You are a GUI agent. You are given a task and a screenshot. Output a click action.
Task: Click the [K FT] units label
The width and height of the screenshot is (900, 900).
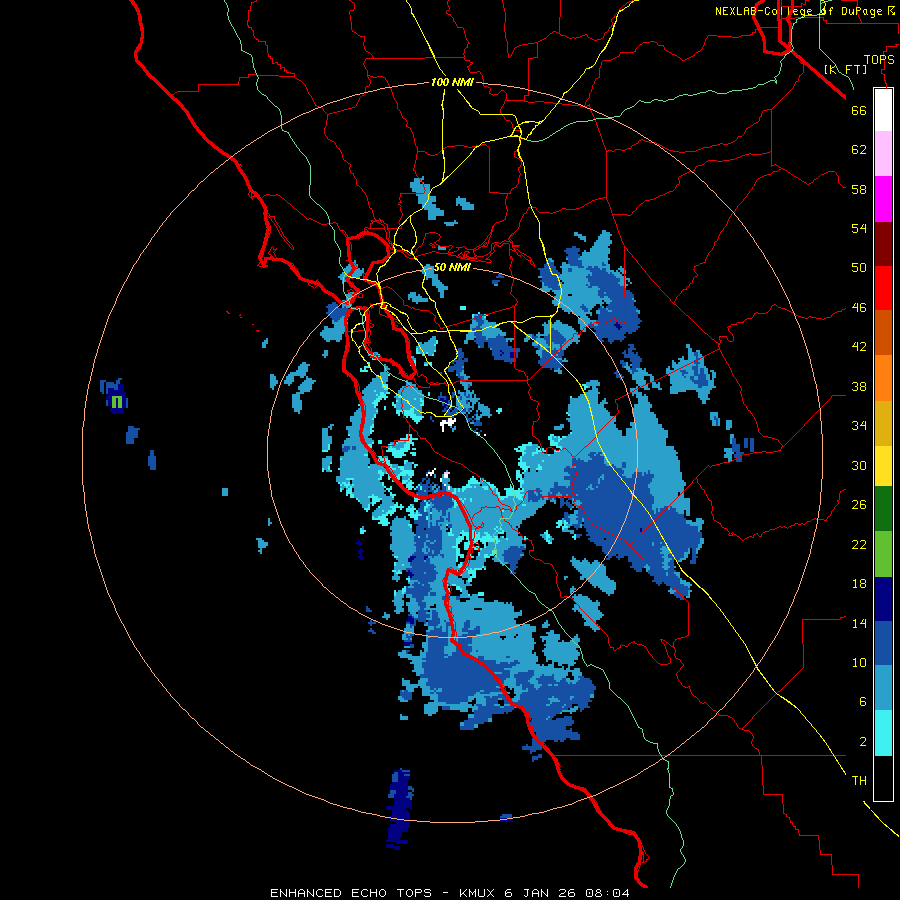[846, 69]
